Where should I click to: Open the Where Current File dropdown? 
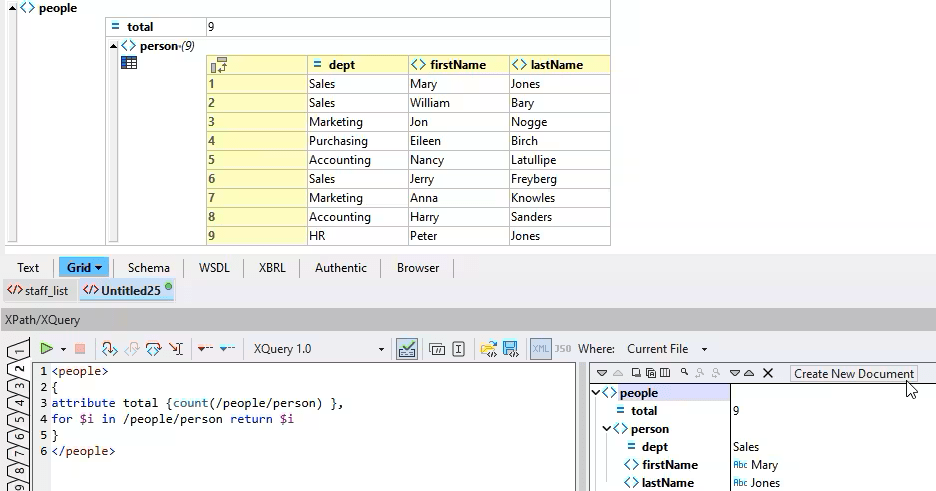coord(704,350)
